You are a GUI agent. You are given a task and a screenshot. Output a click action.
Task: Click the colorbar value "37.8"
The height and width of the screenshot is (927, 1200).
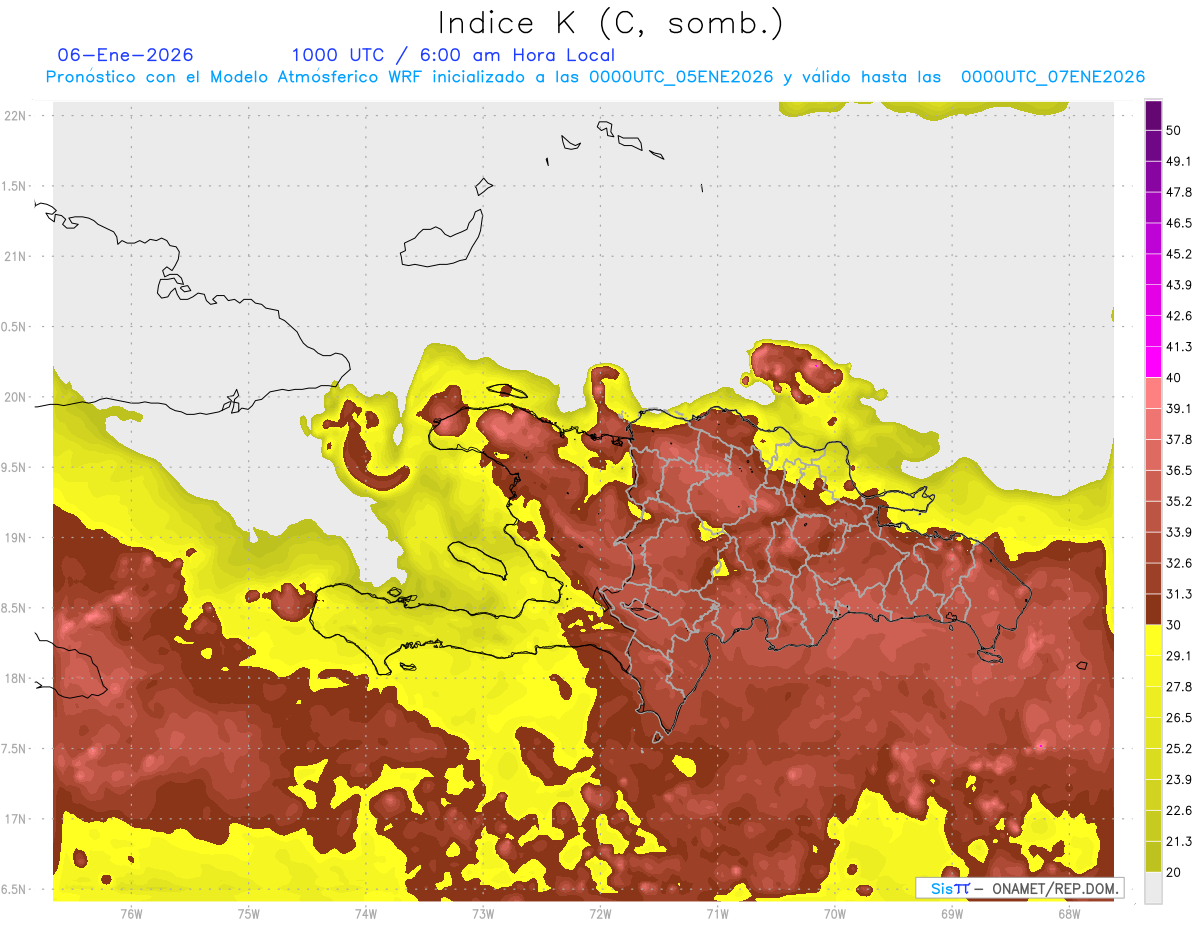click(1180, 440)
